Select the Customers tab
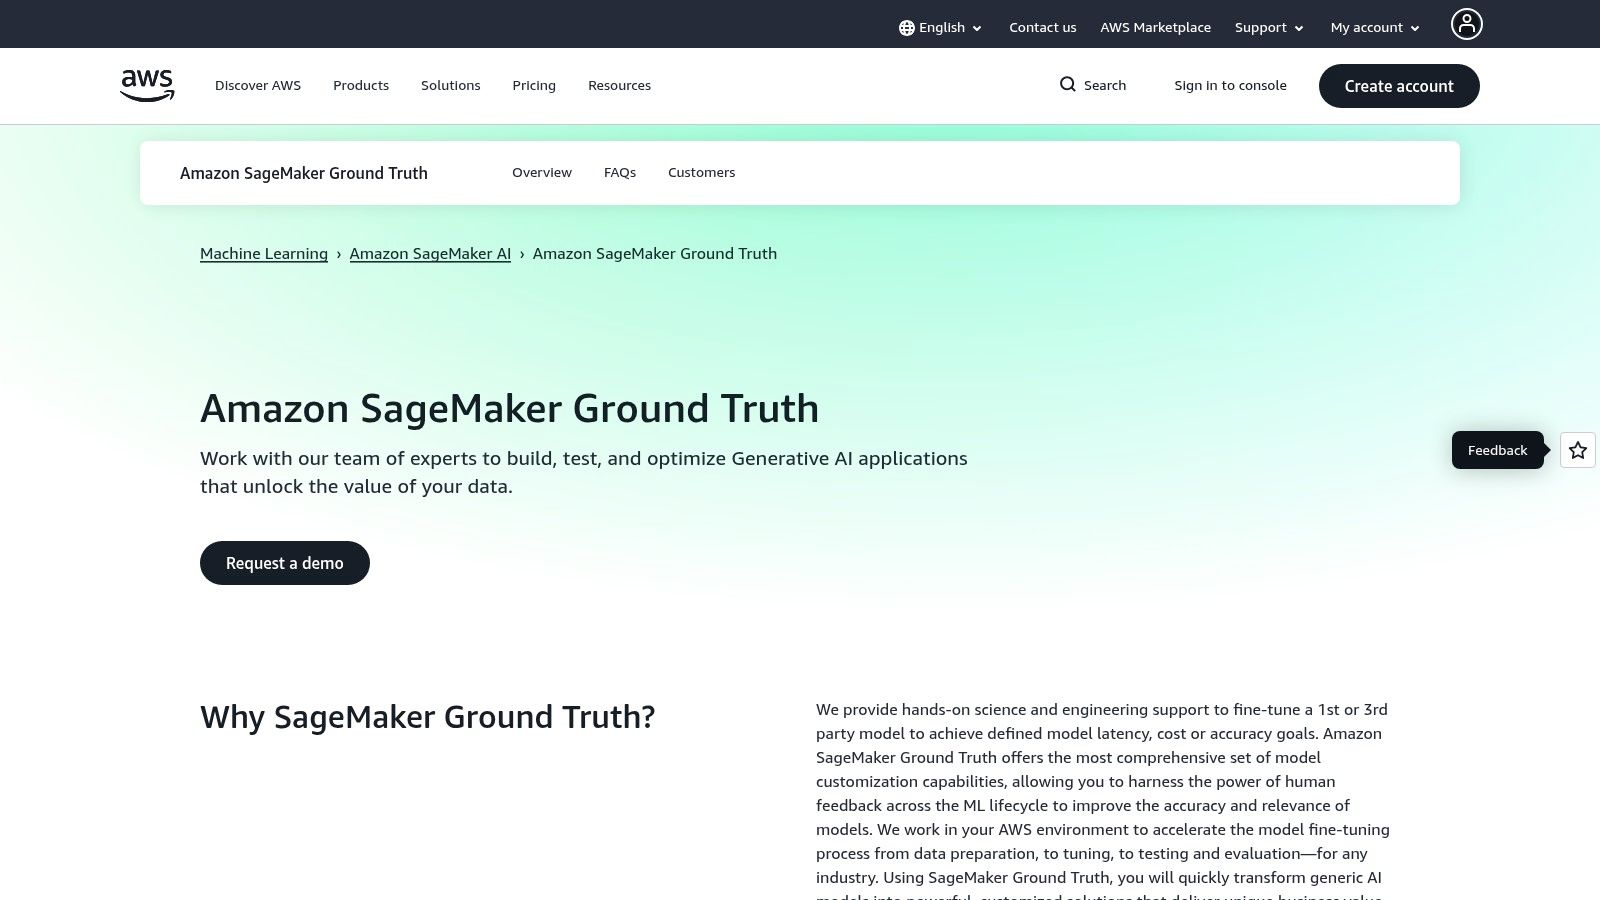 tap(701, 172)
